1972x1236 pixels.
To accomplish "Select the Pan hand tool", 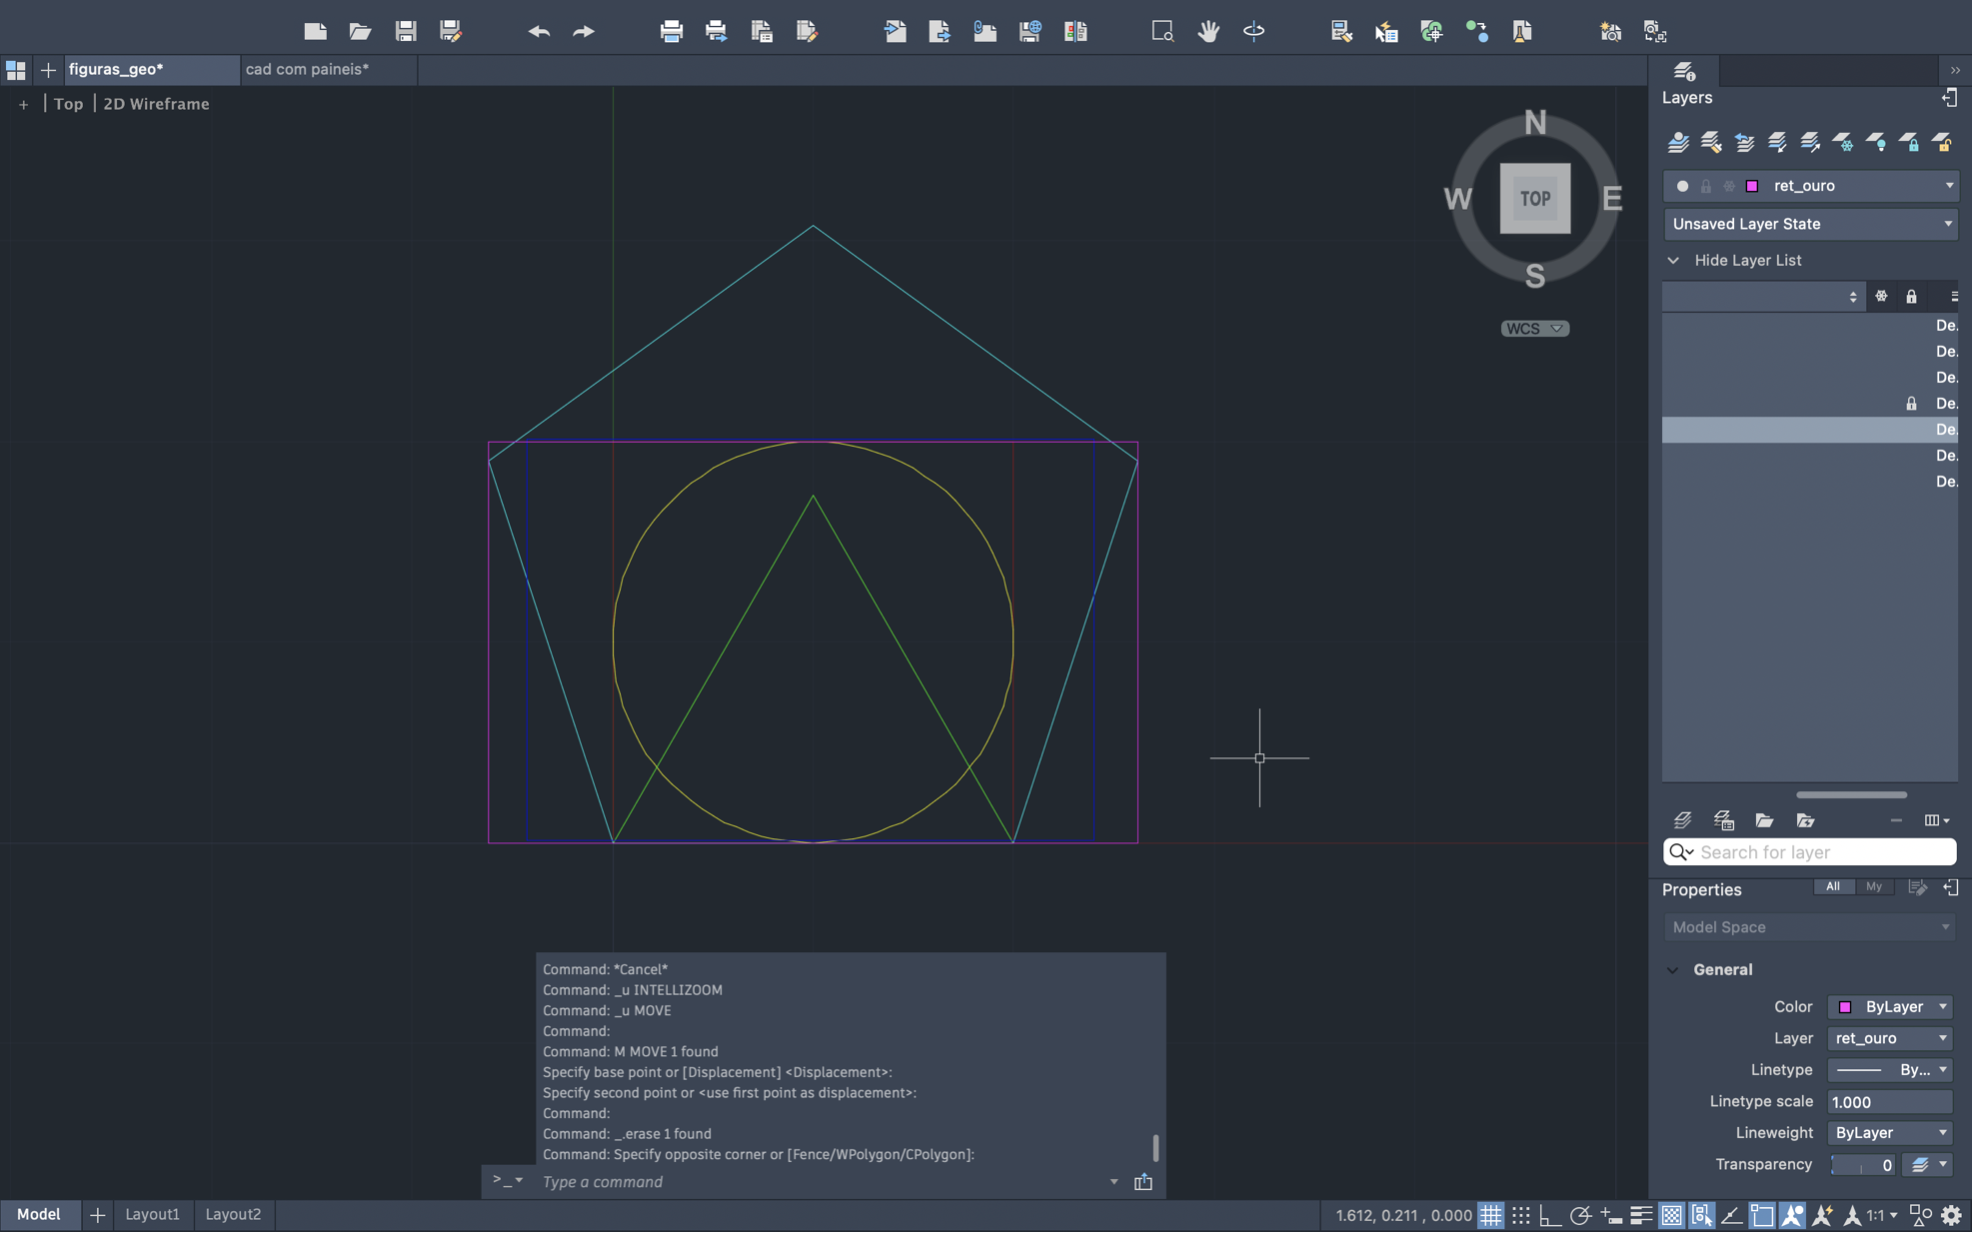I will tap(1208, 32).
